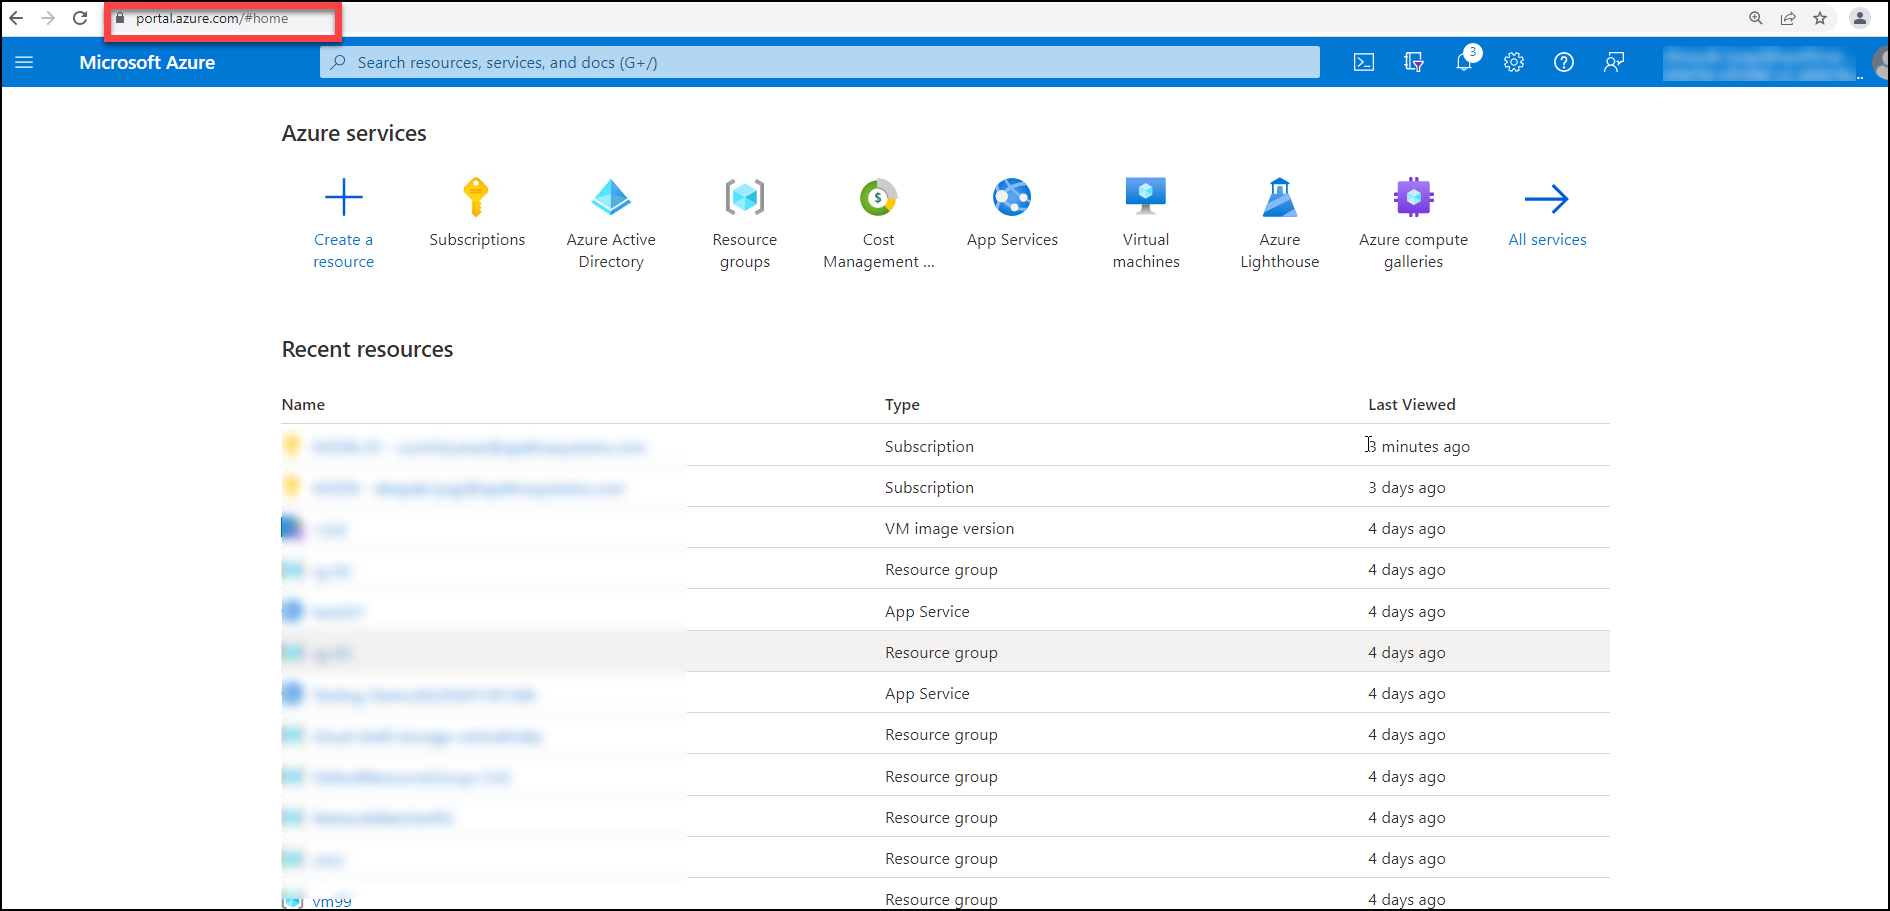The height and width of the screenshot is (911, 1890).
Task: Reload the page with the browser refresh icon
Action: point(80,18)
